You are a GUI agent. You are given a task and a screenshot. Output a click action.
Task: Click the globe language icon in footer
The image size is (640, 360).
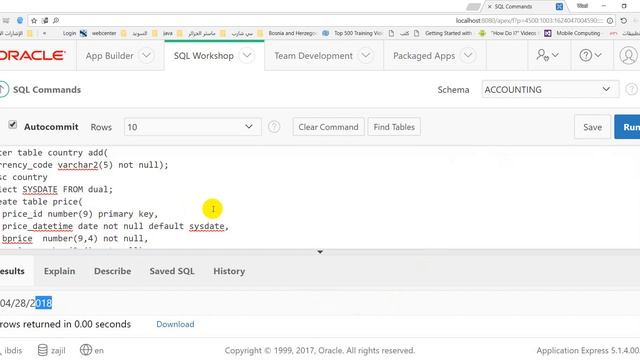point(86,350)
